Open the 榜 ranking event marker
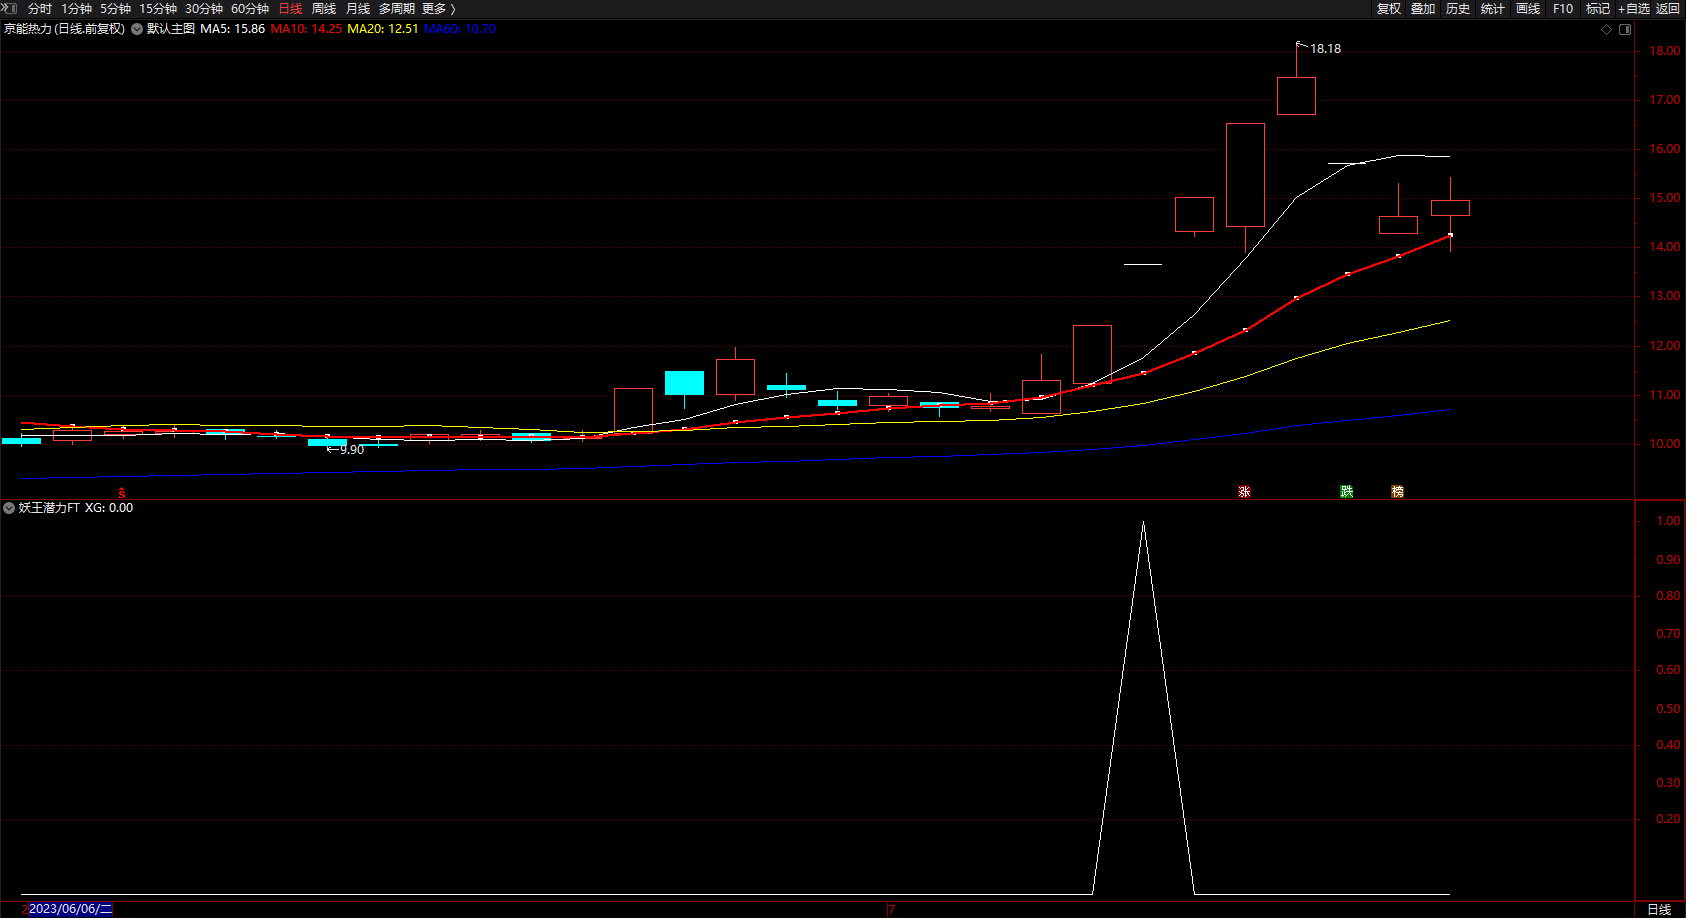 (x=1397, y=491)
